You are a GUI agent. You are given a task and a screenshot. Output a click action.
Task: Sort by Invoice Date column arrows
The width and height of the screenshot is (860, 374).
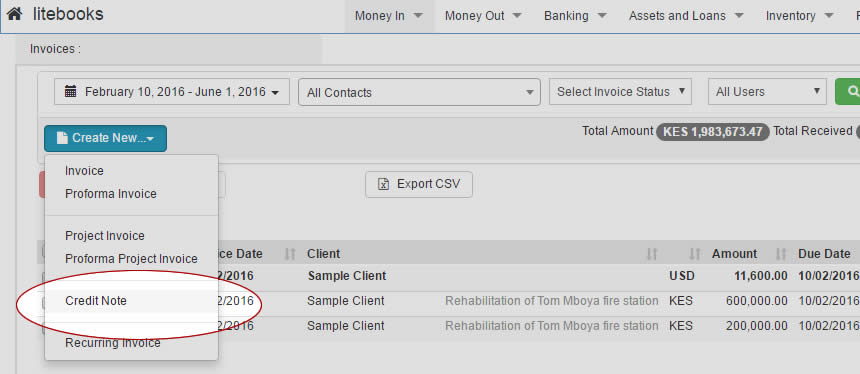coord(290,254)
